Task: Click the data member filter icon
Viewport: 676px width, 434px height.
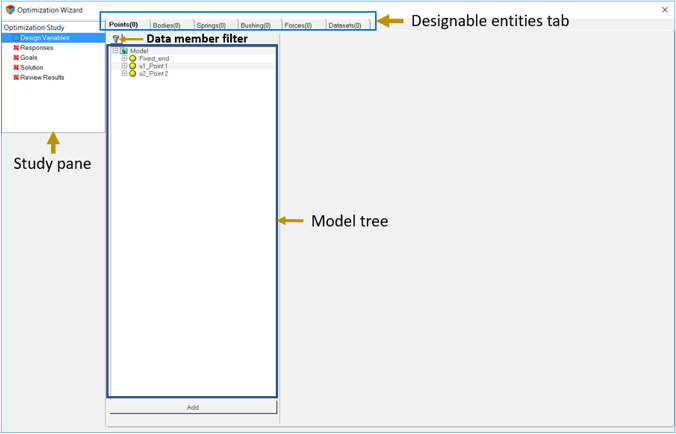Action: point(115,39)
